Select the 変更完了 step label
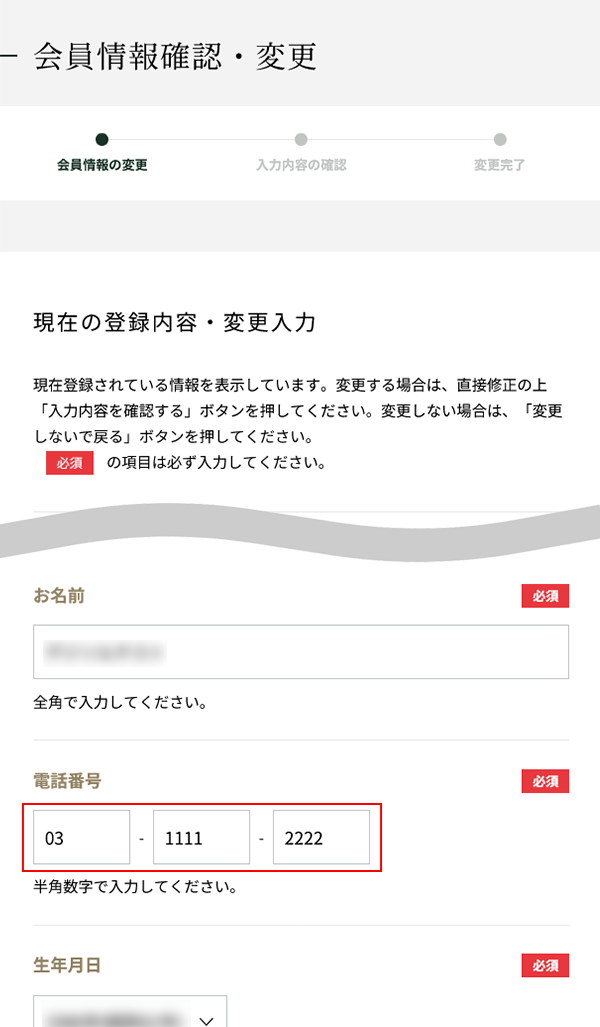600x1027 pixels. coord(500,165)
